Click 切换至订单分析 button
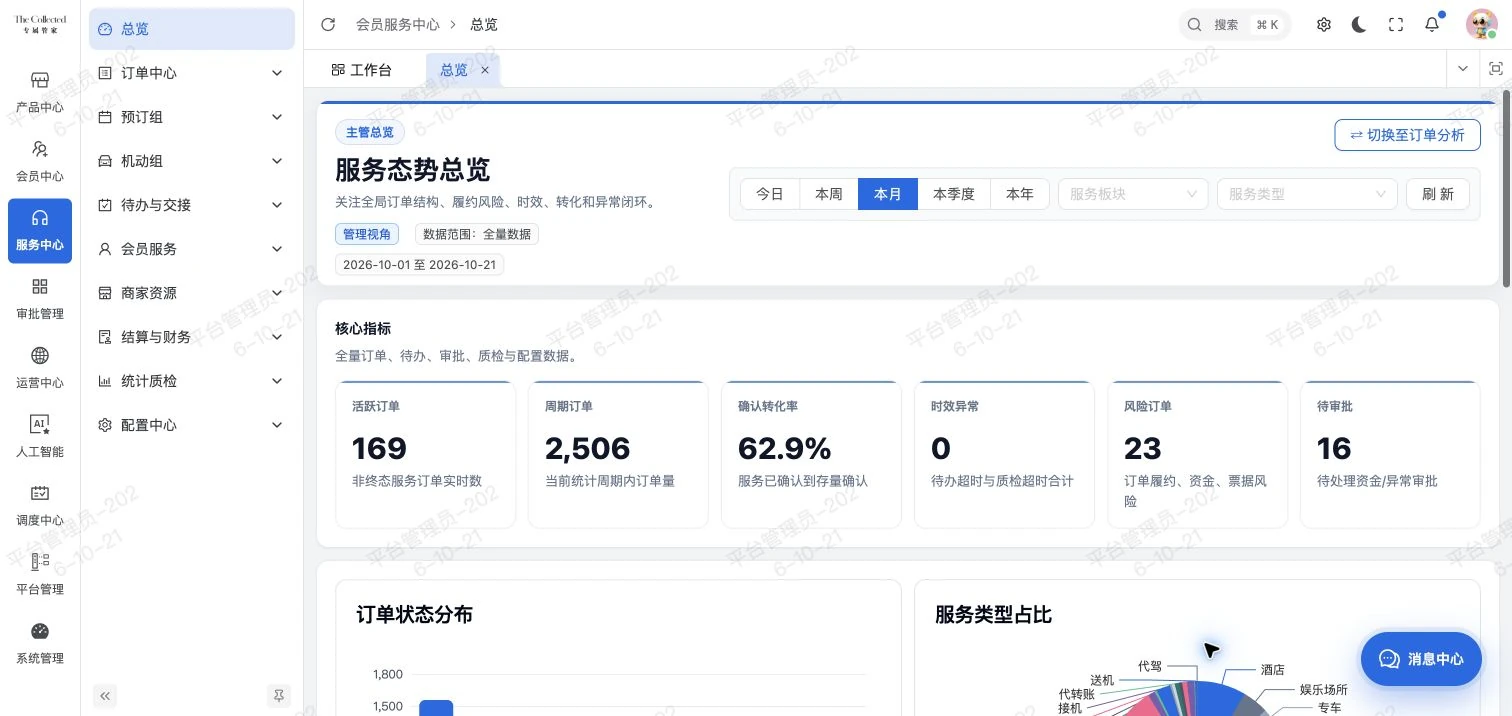Image resolution: width=1512 pixels, height=716 pixels. 1407,135
